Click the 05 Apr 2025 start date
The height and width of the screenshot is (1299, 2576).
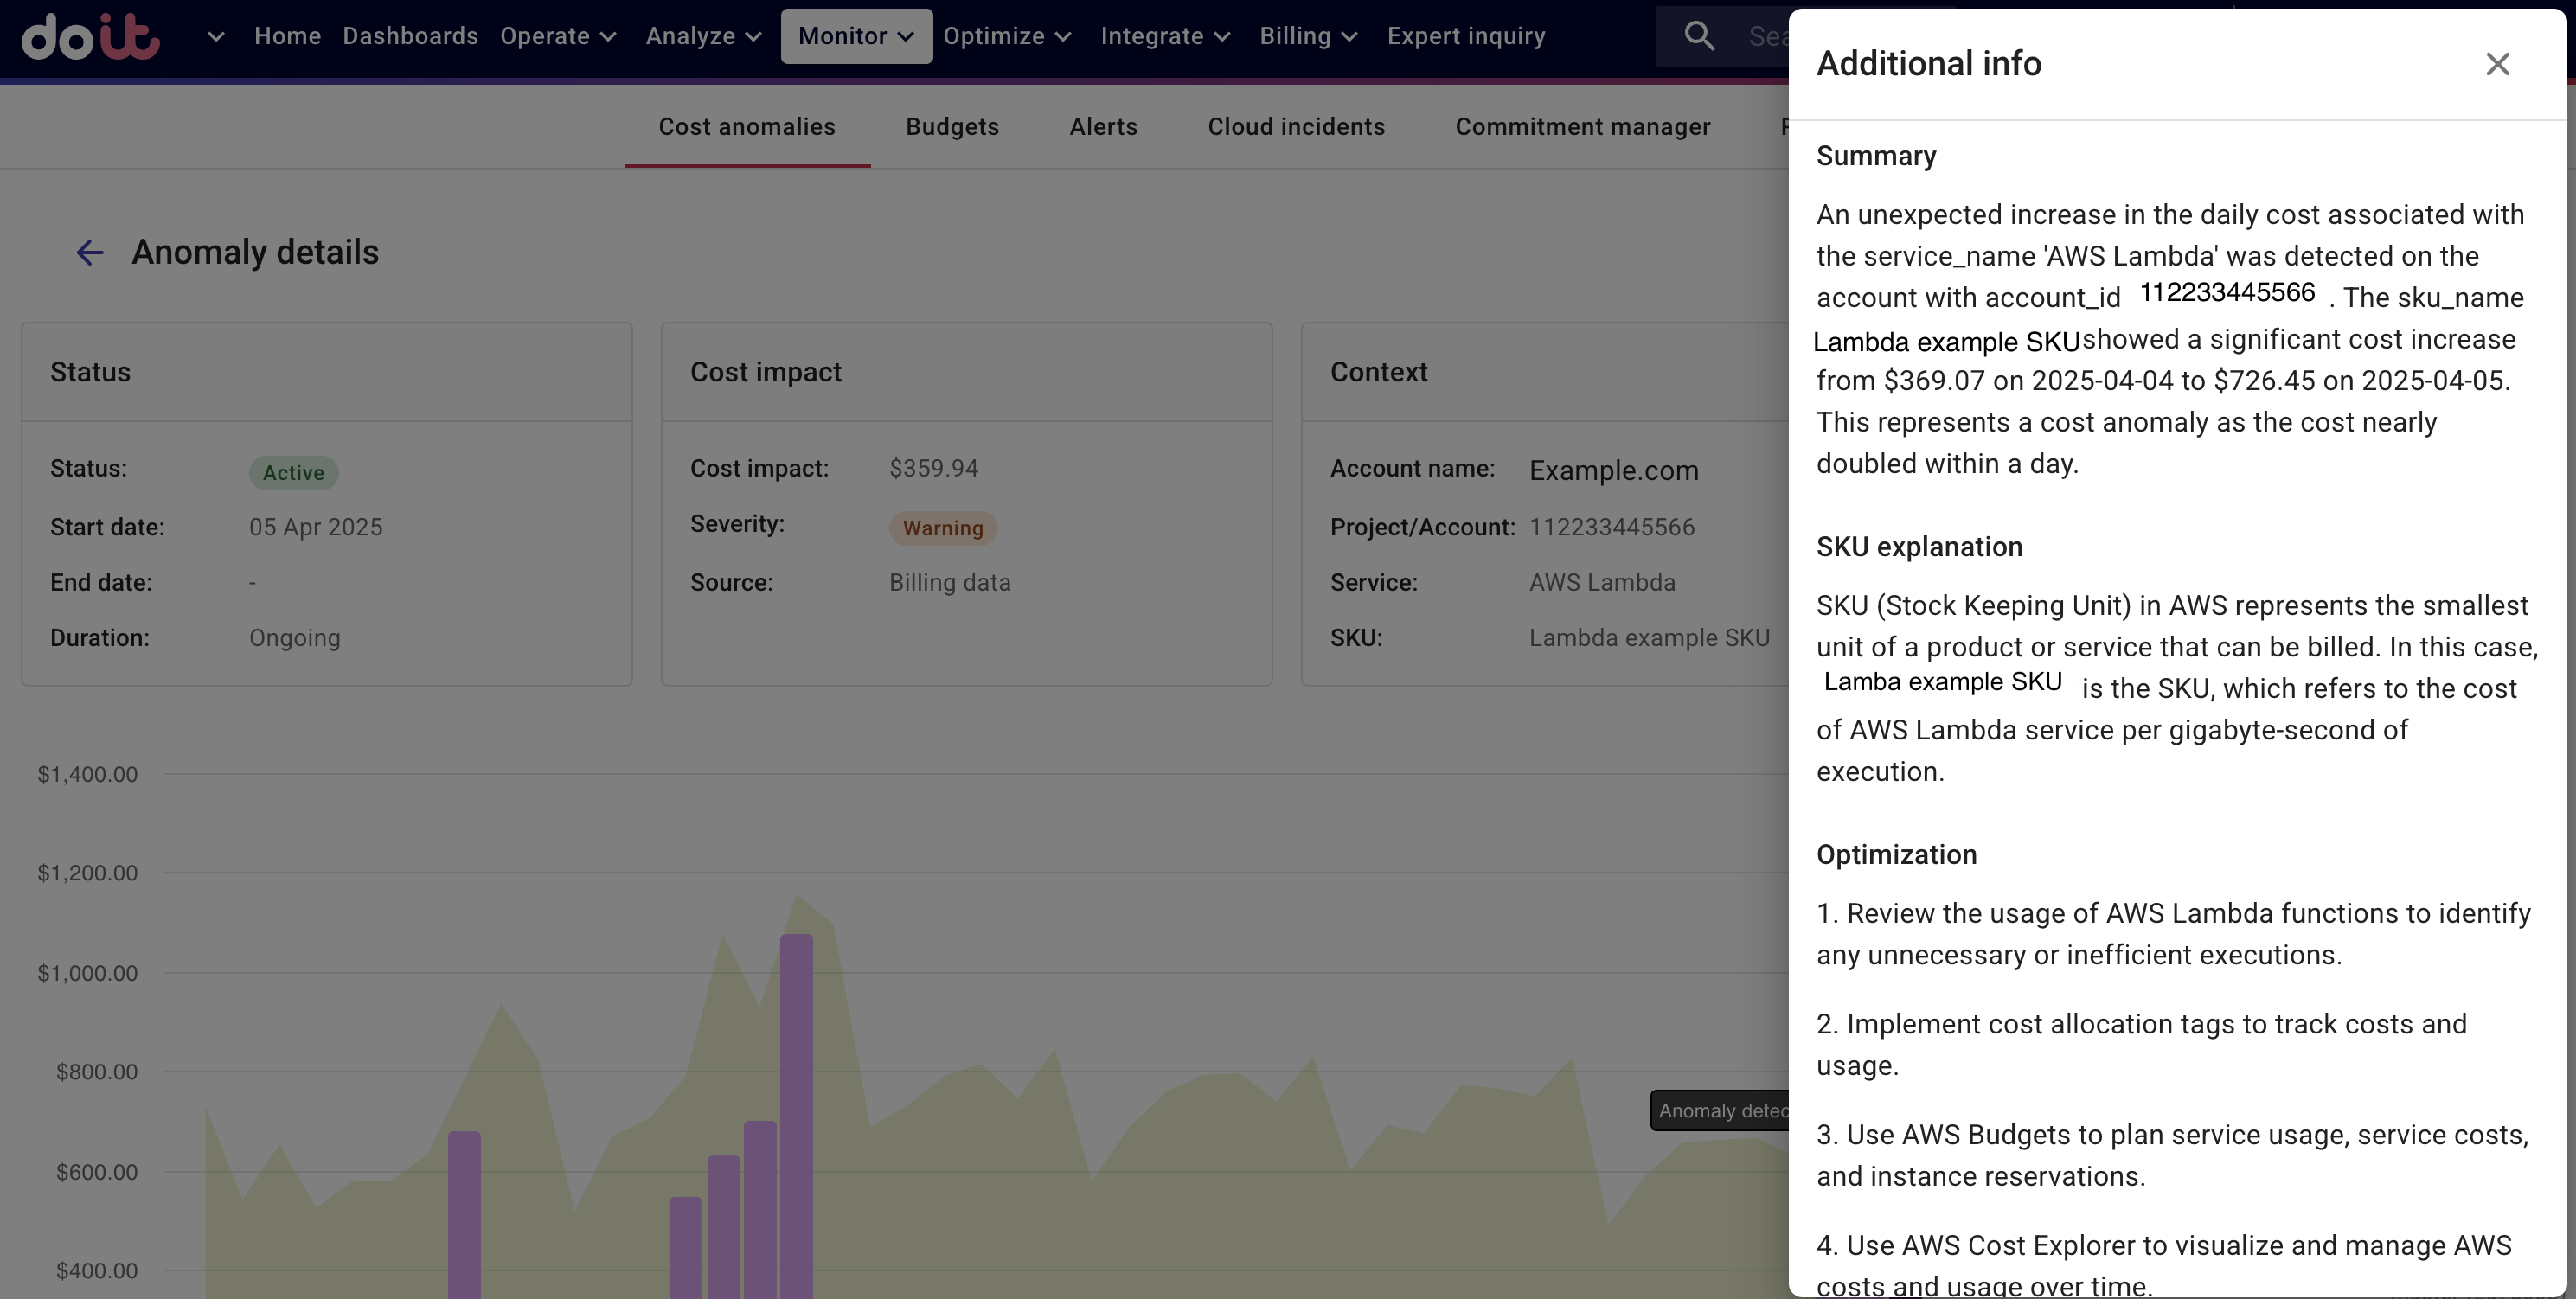click(315, 527)
